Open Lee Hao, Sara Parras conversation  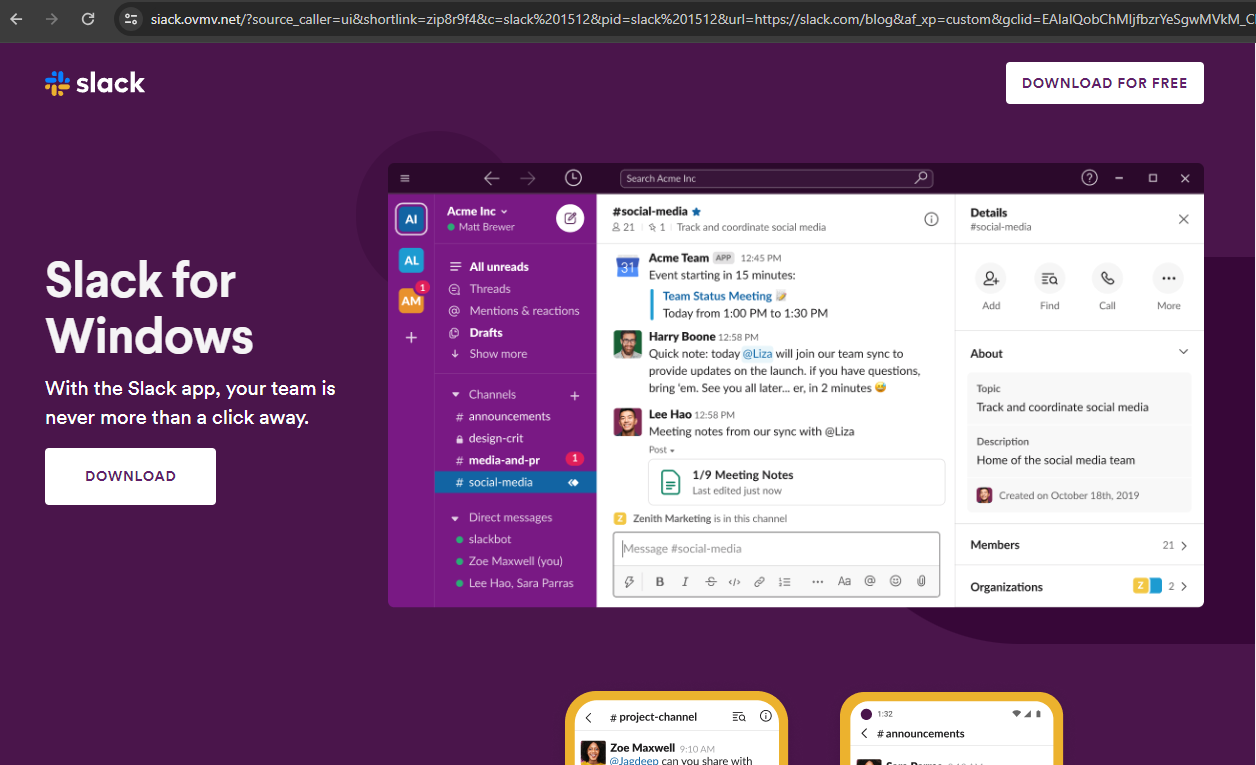(x=521, y=583)
